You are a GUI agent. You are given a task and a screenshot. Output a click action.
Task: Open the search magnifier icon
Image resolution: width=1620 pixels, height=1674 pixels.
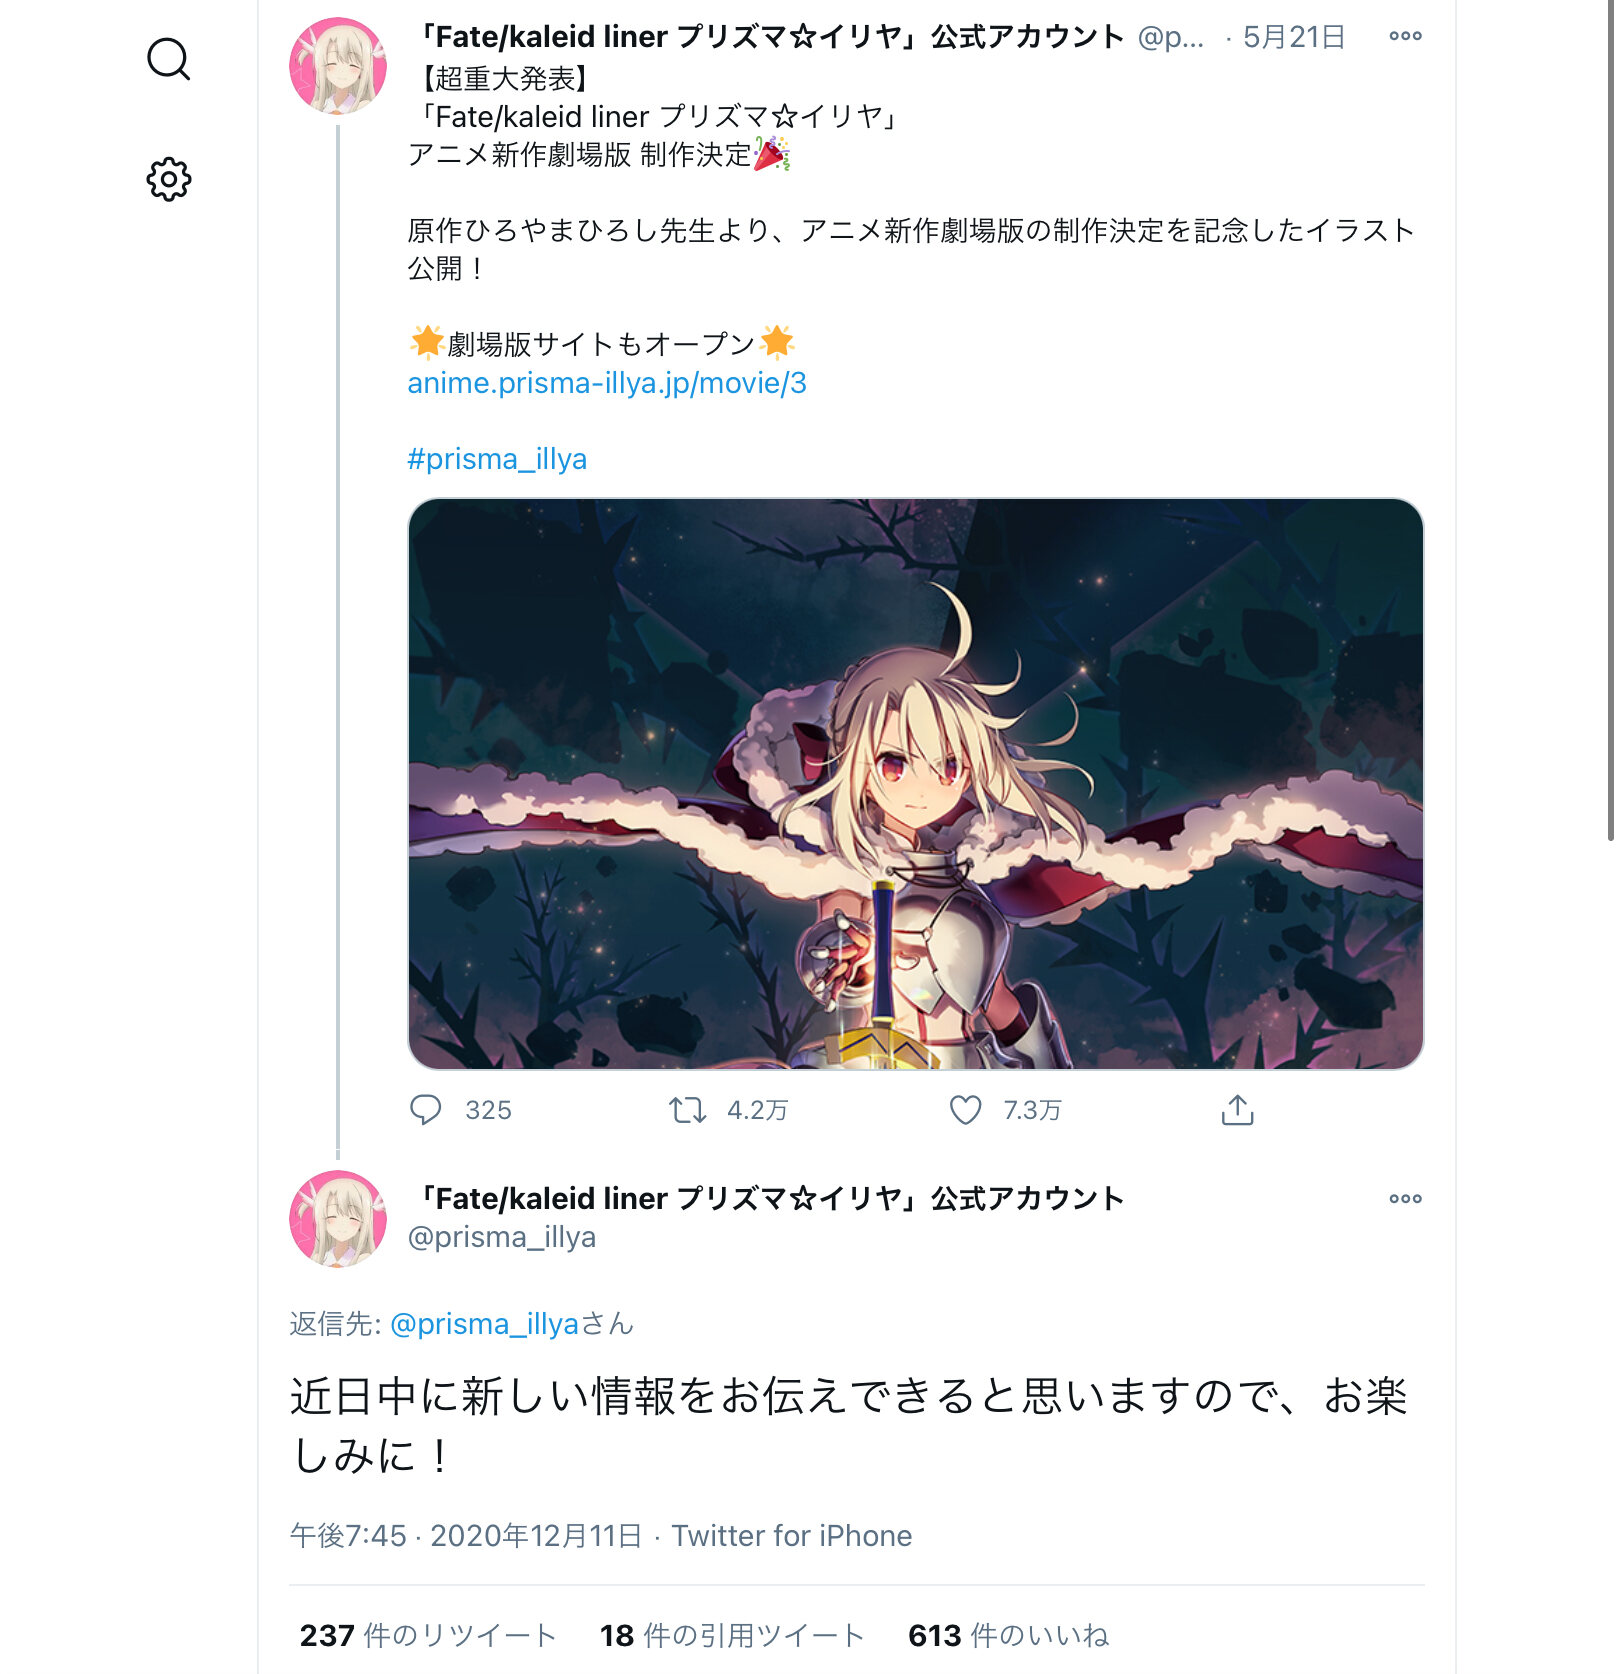[x=168, y=59]
